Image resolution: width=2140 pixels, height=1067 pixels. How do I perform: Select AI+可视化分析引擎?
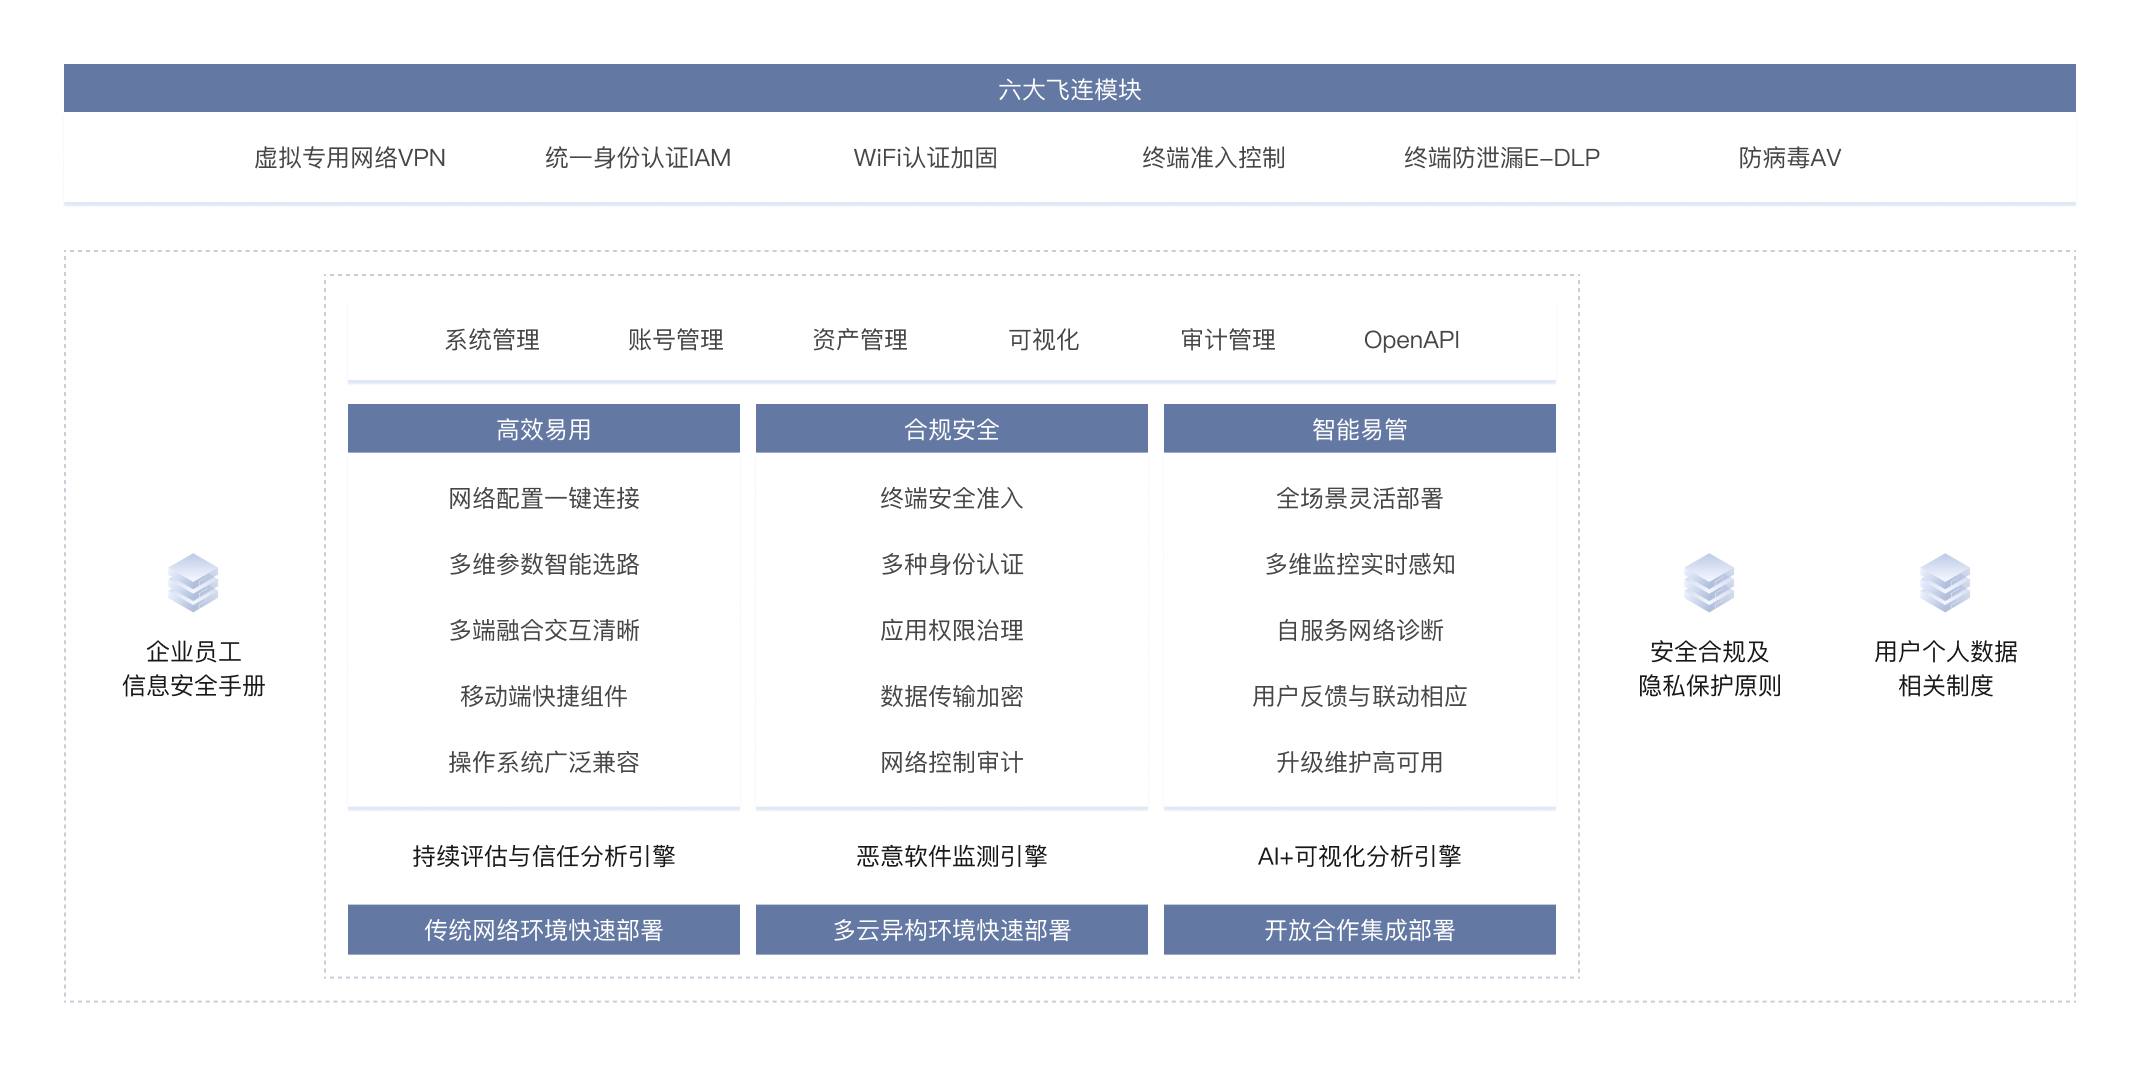tap(1360, 856)
